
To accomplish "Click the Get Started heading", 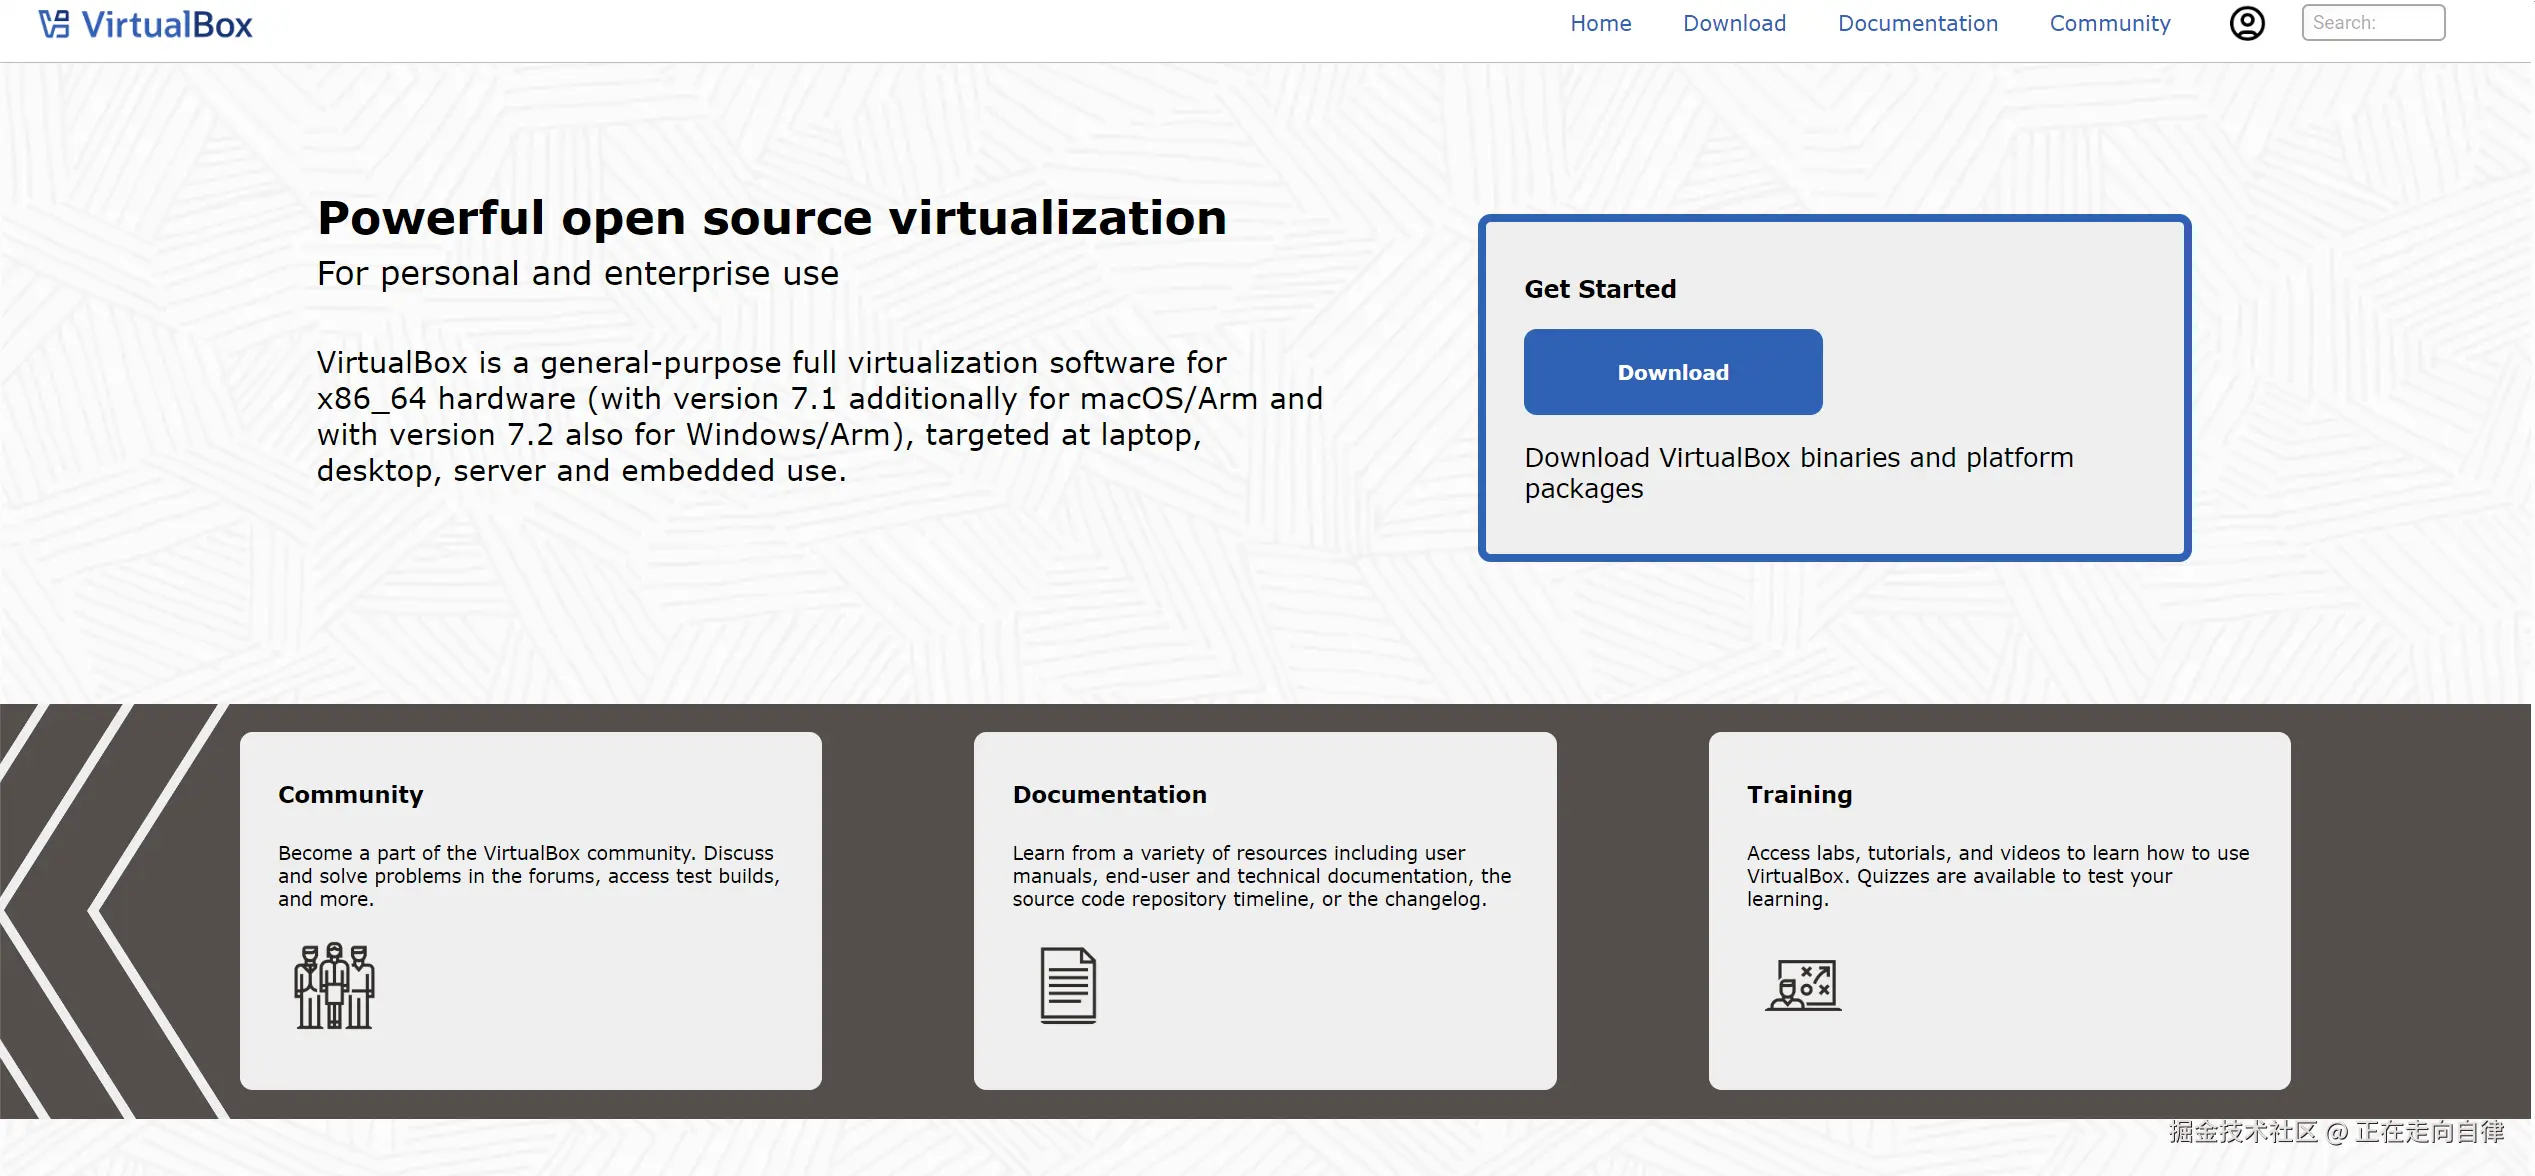I will pos(1599,289).
